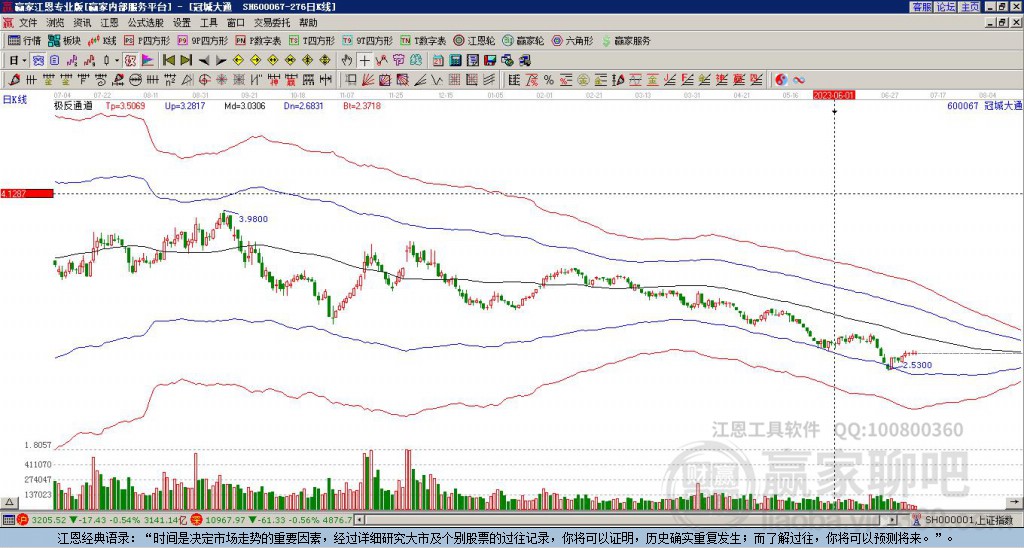Click the 沪 Shanghai index status icon
Screen dimensions: 1024x548
[x=23, y=520]
